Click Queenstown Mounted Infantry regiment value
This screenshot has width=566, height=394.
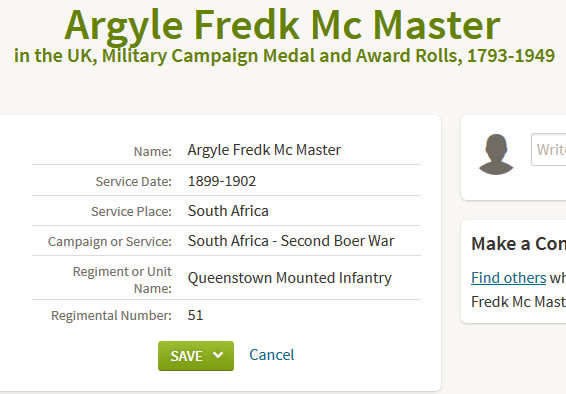289,278
